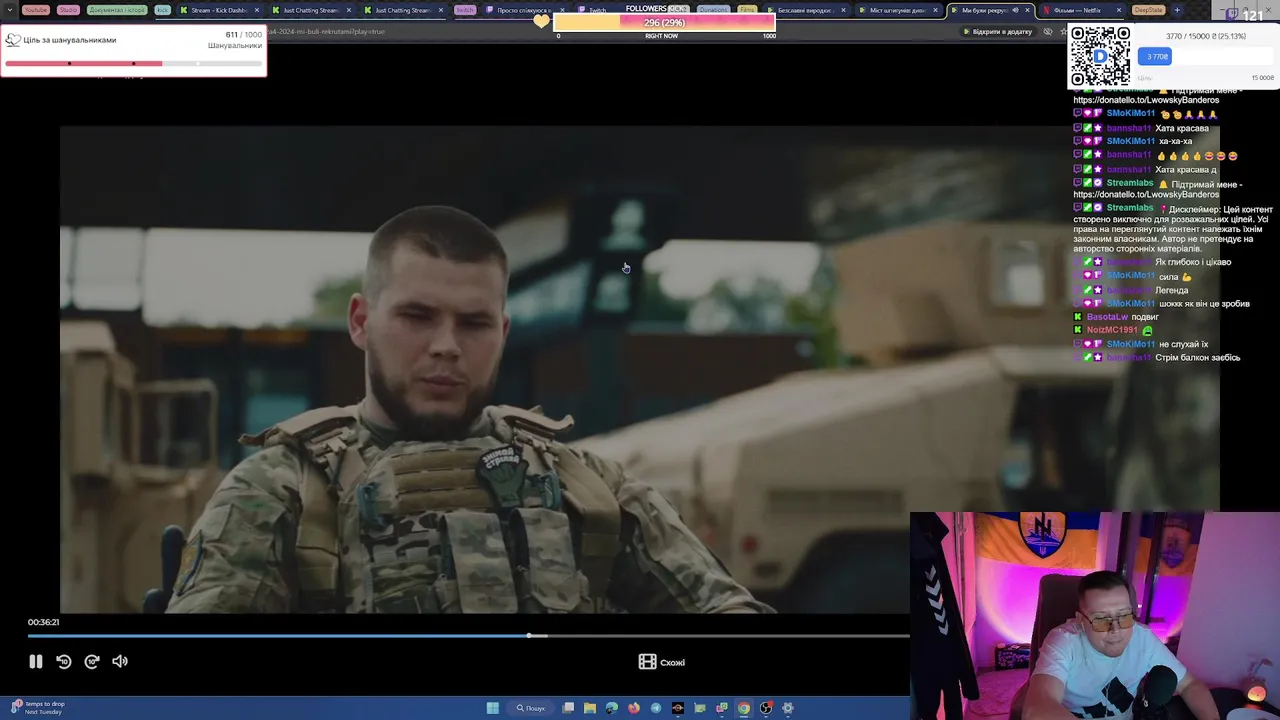Mute audio on the Ми були рекрутами tab

pyautogui.click(x=1015, y=10)
